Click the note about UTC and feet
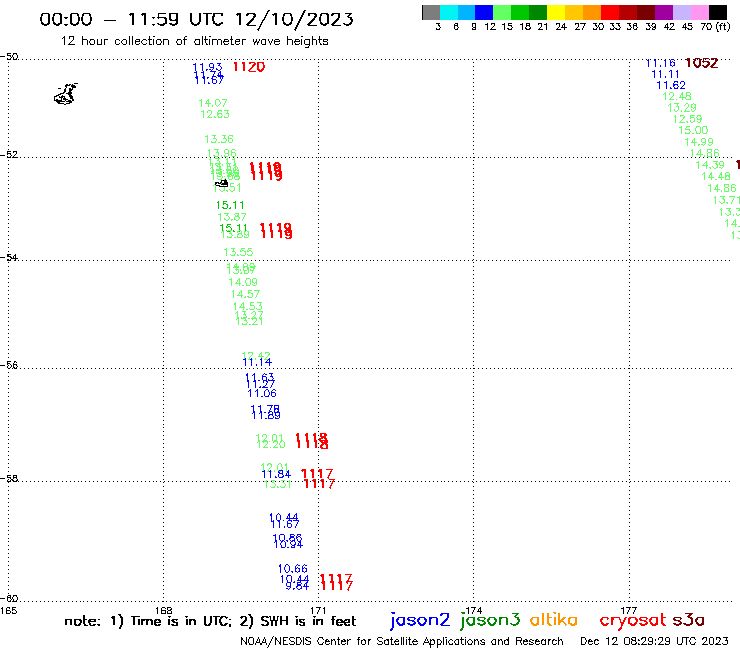This screenshot has width=740, height=650. [x=210, y=621]
